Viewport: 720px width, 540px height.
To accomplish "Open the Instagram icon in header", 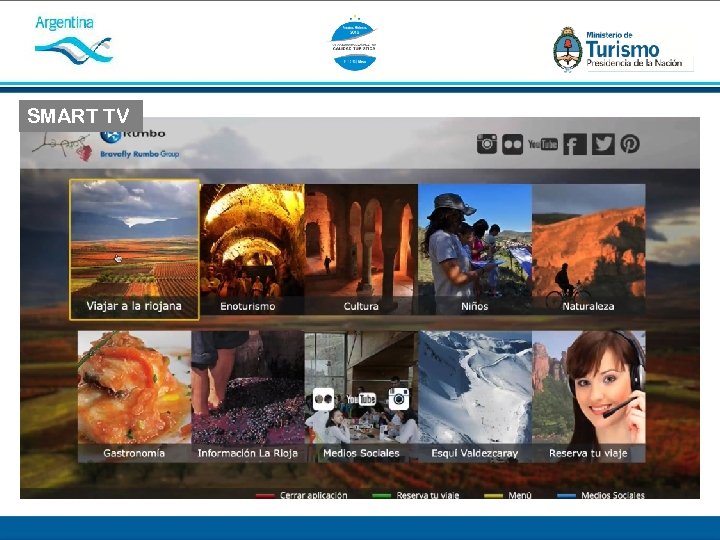I will pyautogui.click(x=487, y=144).
